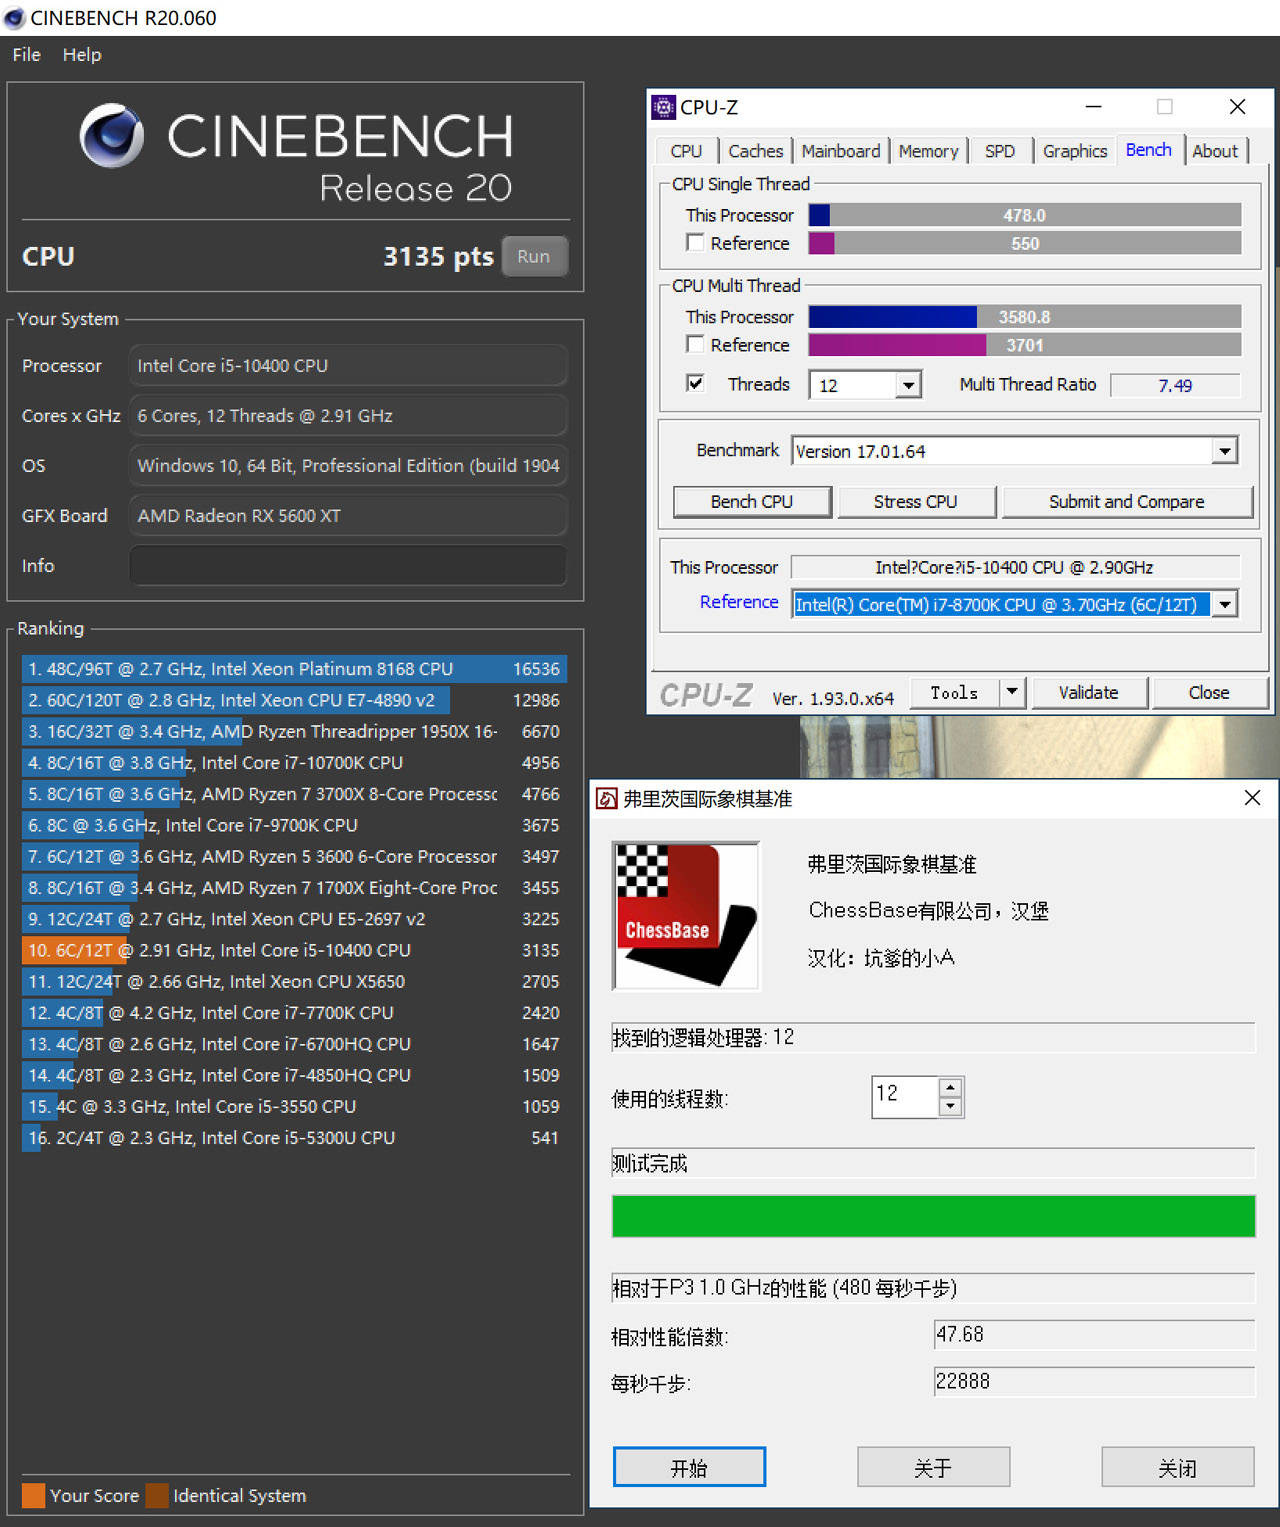The height and width of the screenshot is (1527, 1280).
Task: Expand the Reference processor dropdown
Action: [1225, 604]
